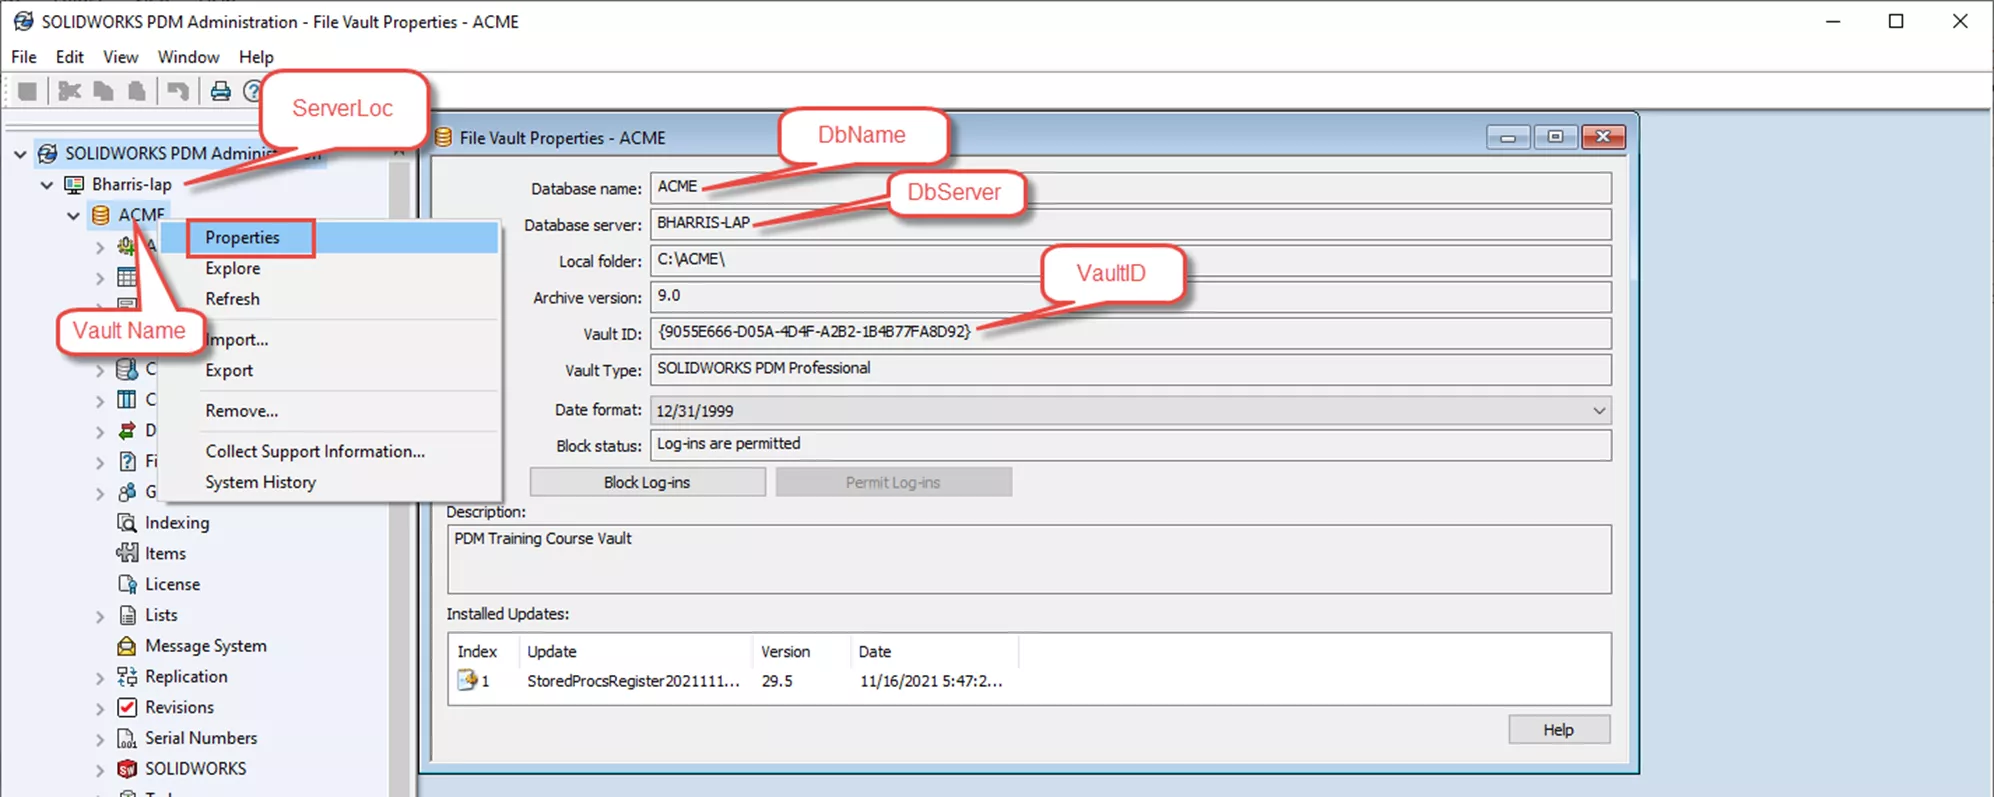Screen dimensions: 1994x797
Task: Select System History in the context menu
Action: point(260,483)
